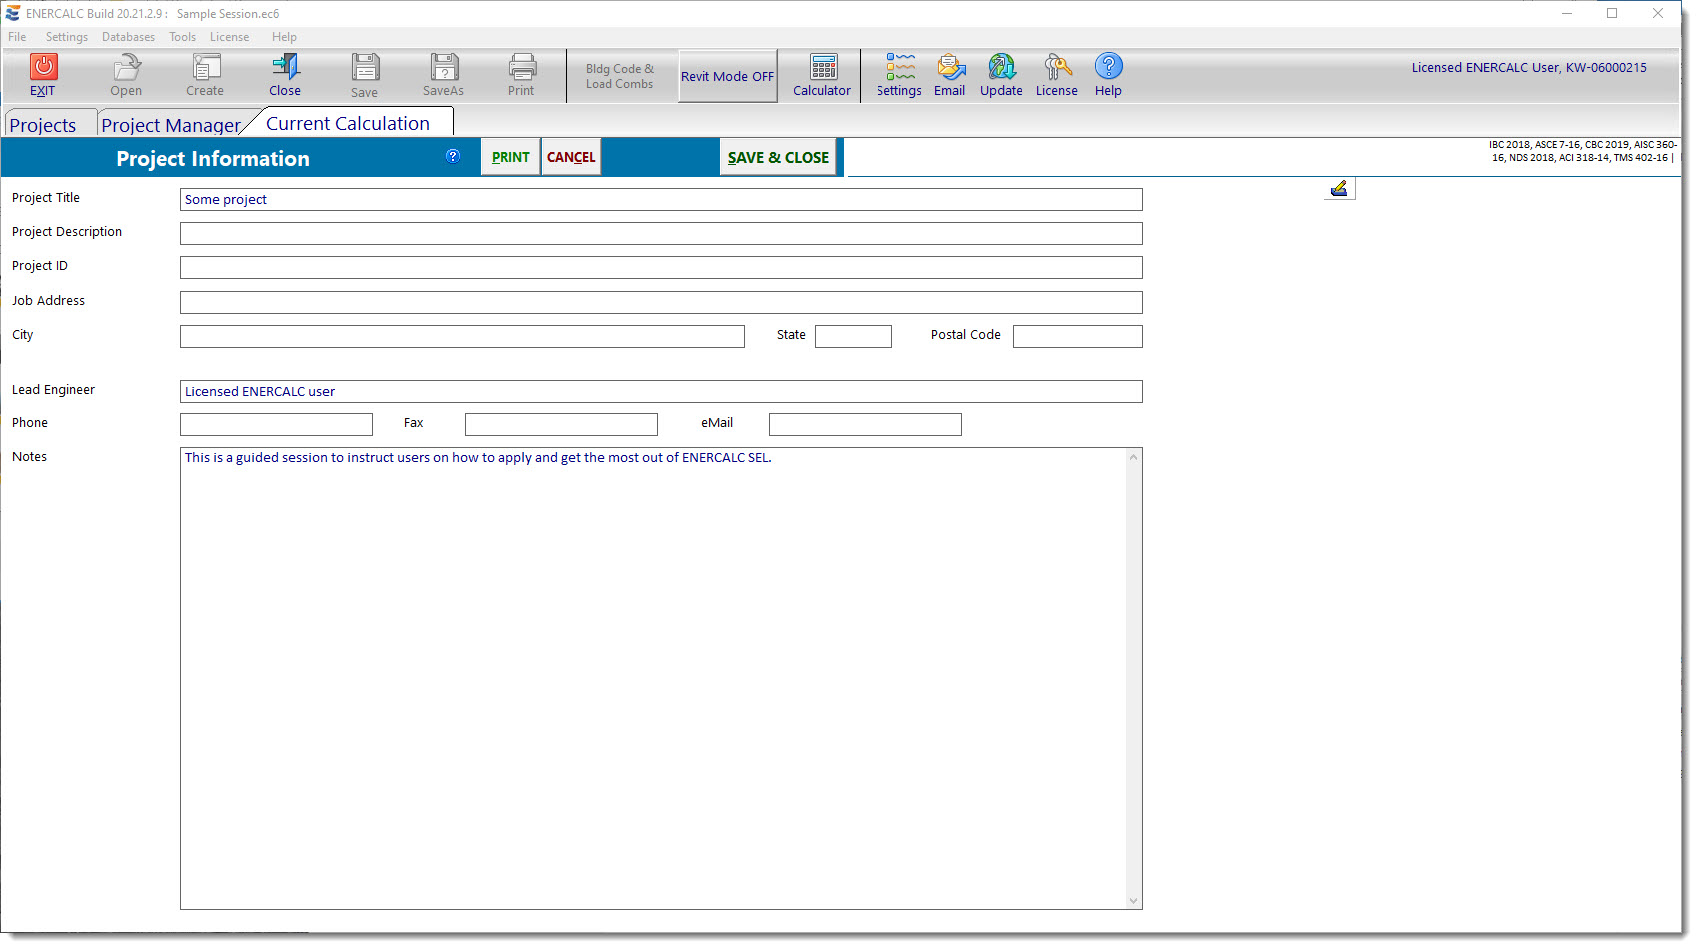The image size is (1697, 948).
Task: Switch to the Project Manager tab
Action: coord(170,125)
